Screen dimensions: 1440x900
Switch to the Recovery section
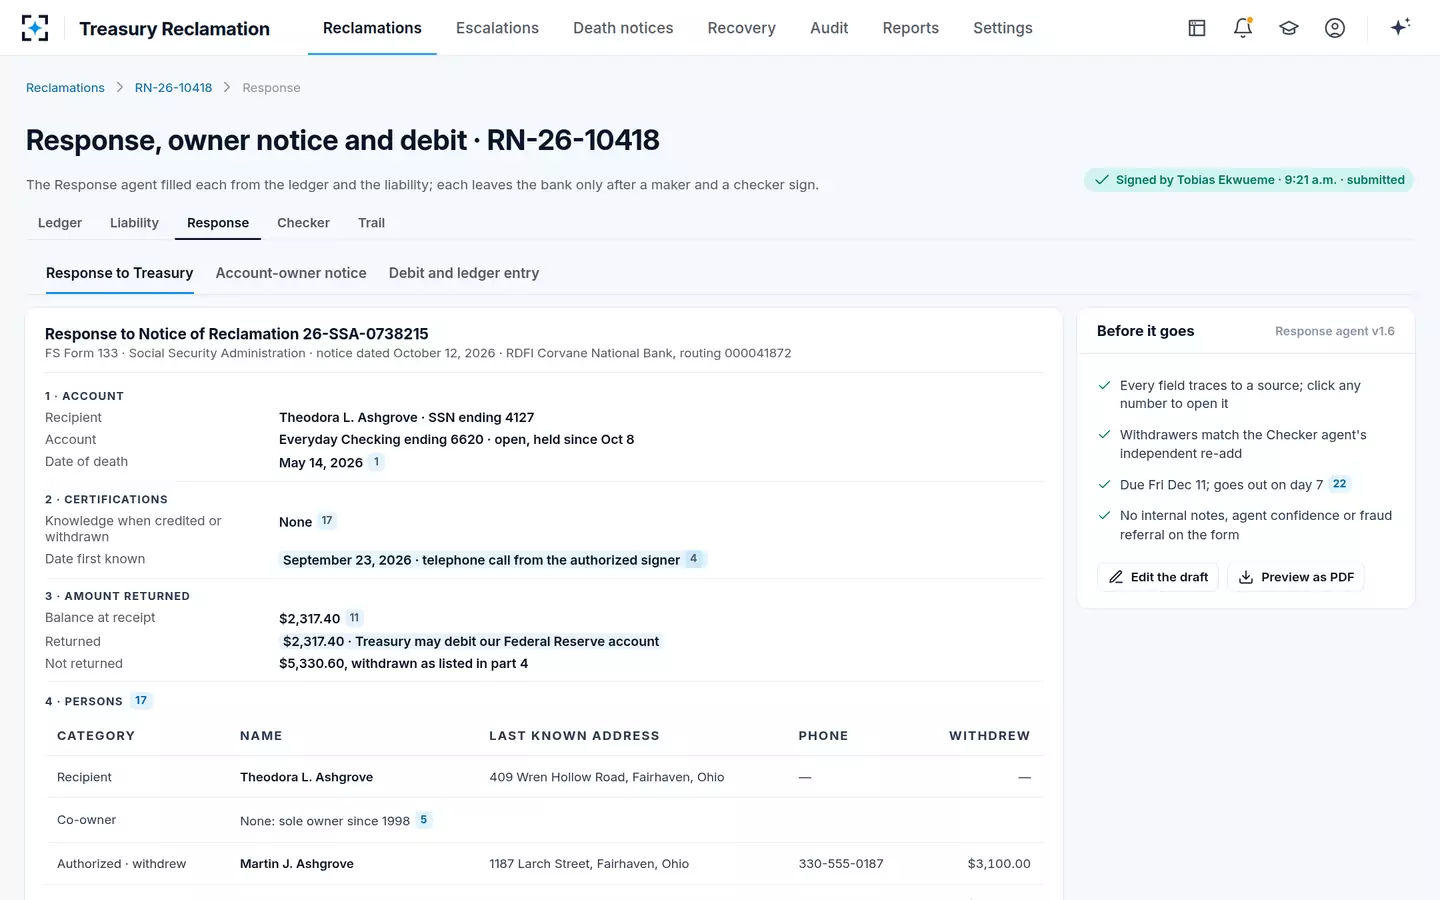[x=742, y=28]
